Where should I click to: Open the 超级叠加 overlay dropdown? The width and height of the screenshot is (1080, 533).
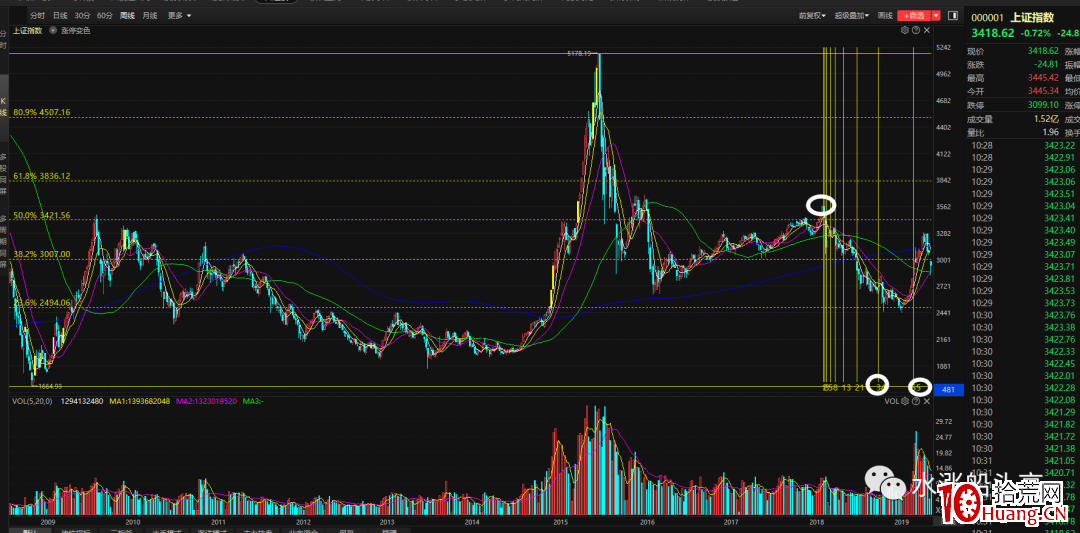tap(852, 15)
